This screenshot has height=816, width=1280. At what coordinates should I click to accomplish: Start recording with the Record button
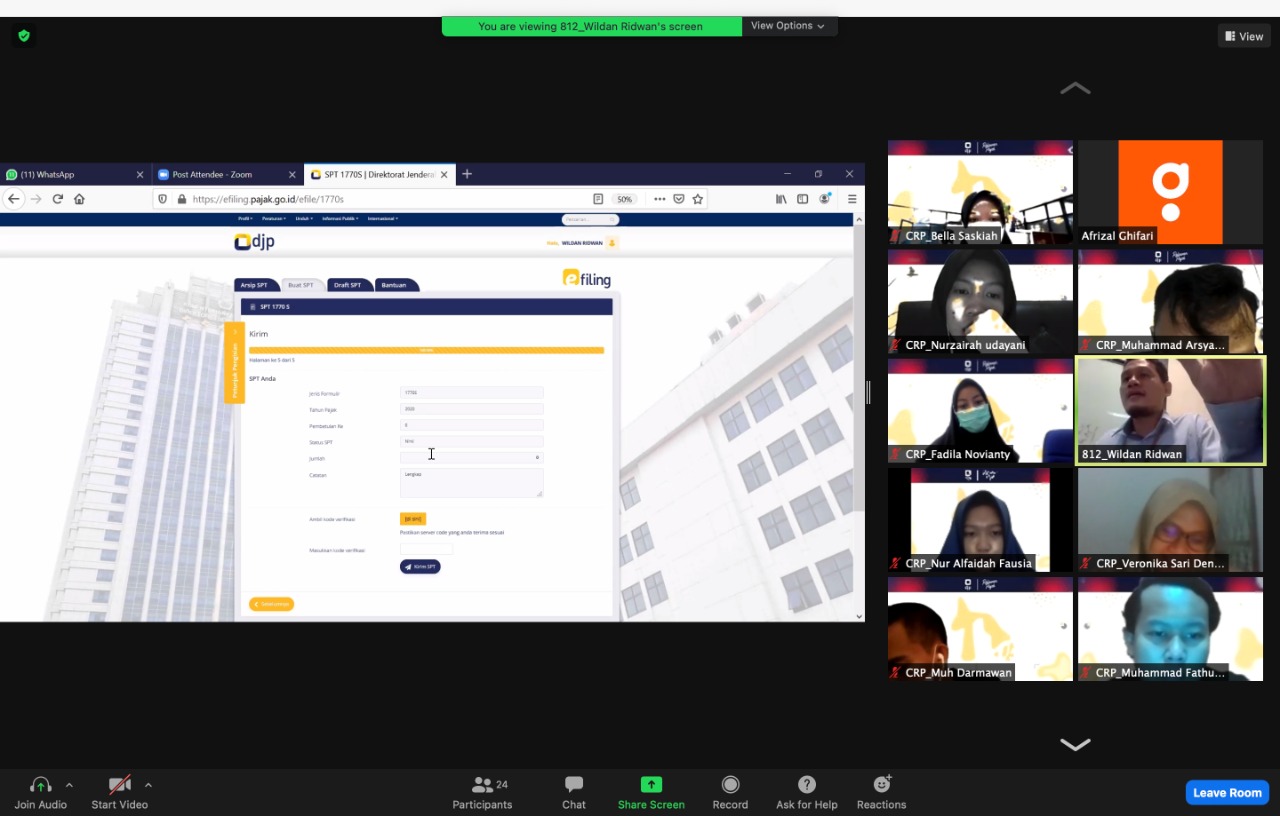tap(730, 786)
